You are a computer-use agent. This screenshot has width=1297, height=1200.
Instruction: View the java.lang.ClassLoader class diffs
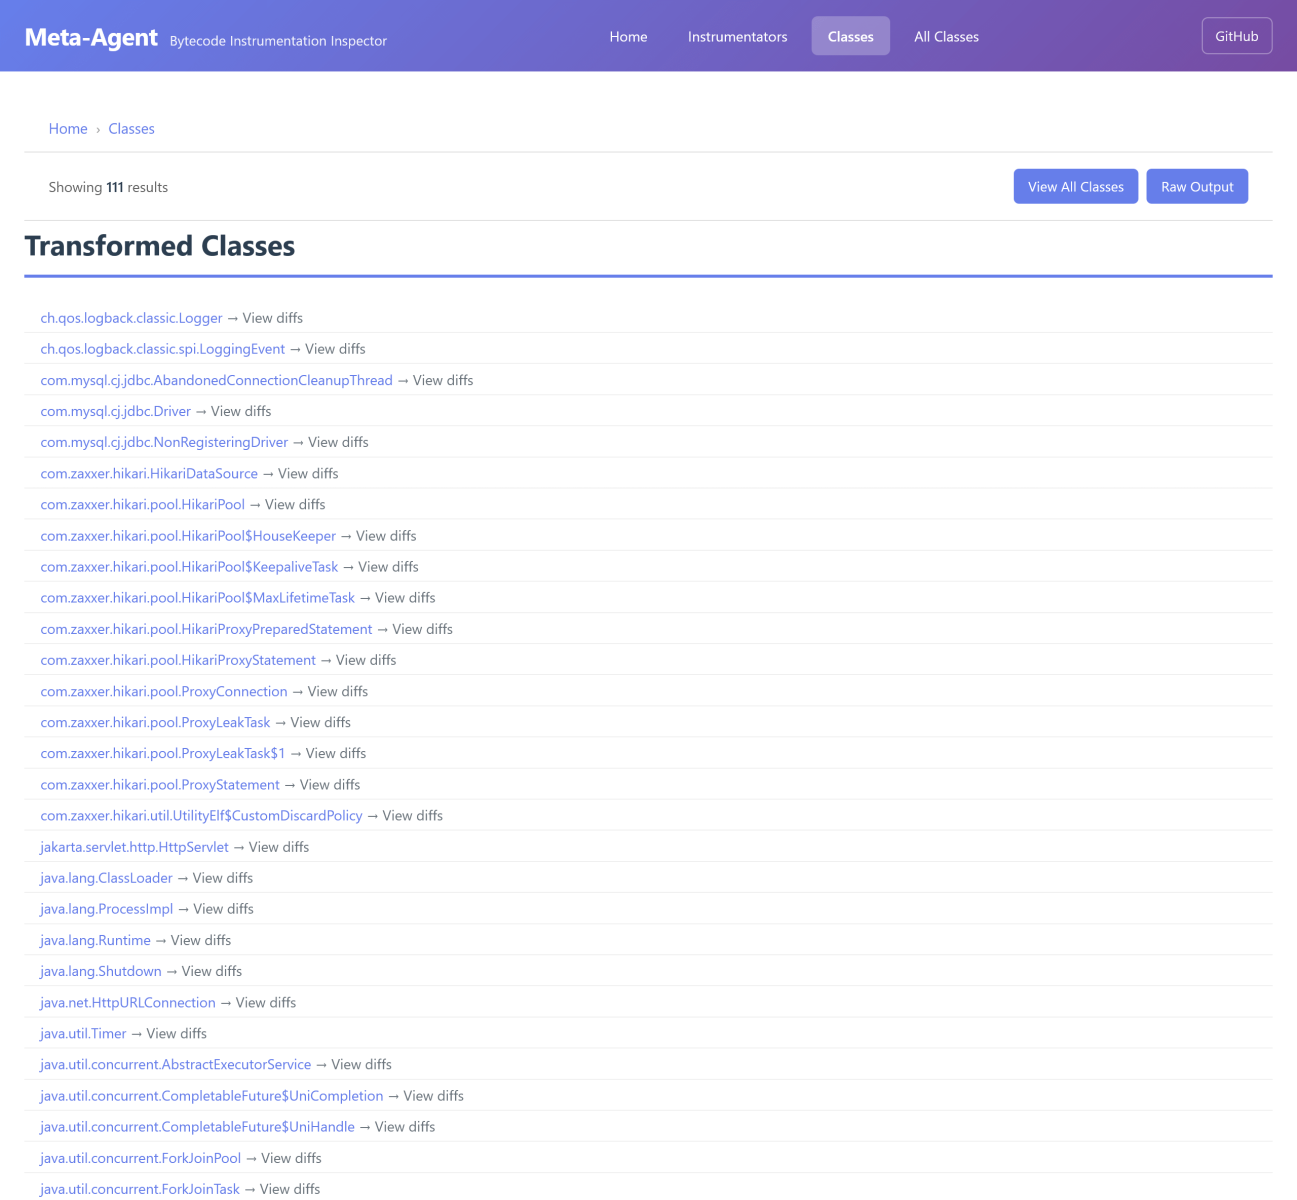[x=106, y=878]
